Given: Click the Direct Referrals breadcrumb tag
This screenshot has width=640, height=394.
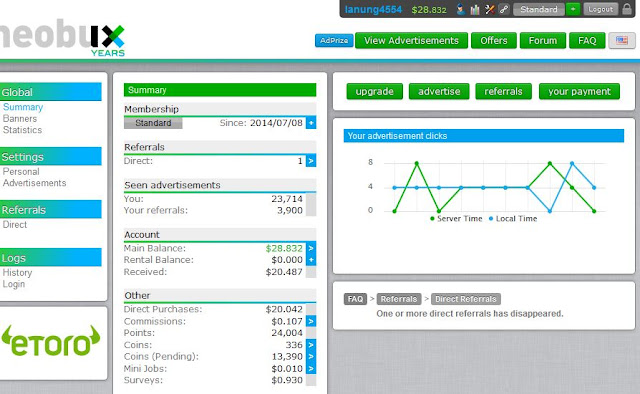Looking at the screenshot, I should click(466, 299).
